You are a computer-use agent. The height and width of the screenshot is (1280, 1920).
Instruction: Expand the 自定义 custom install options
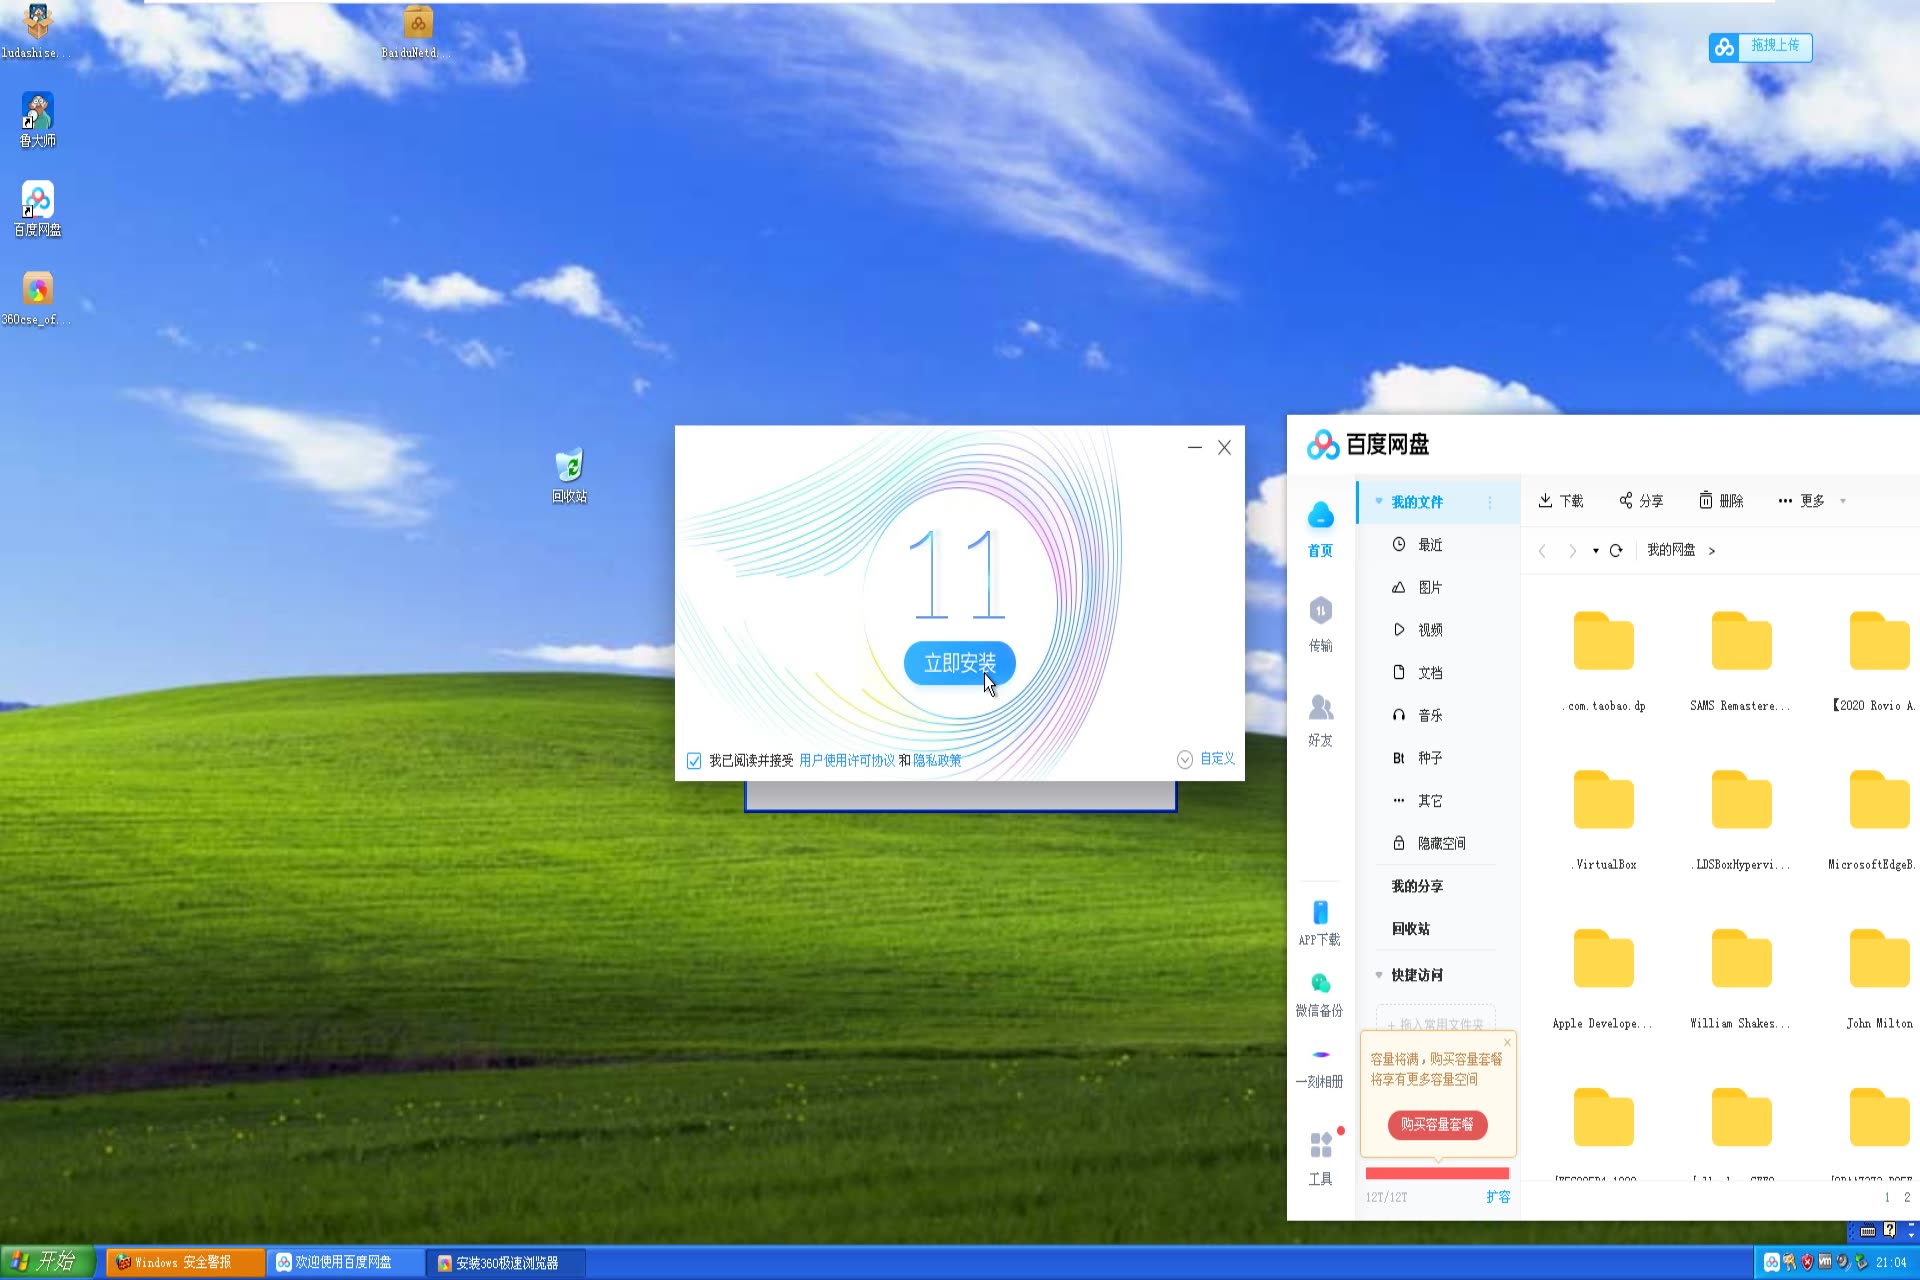(x=1206, y=759)
